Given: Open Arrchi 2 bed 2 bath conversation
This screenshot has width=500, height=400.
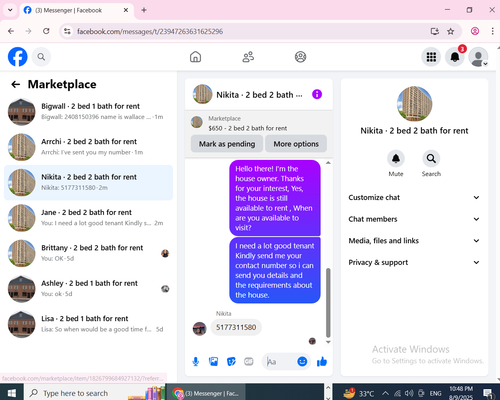Looking at the screenshot, I should [88, 147].
